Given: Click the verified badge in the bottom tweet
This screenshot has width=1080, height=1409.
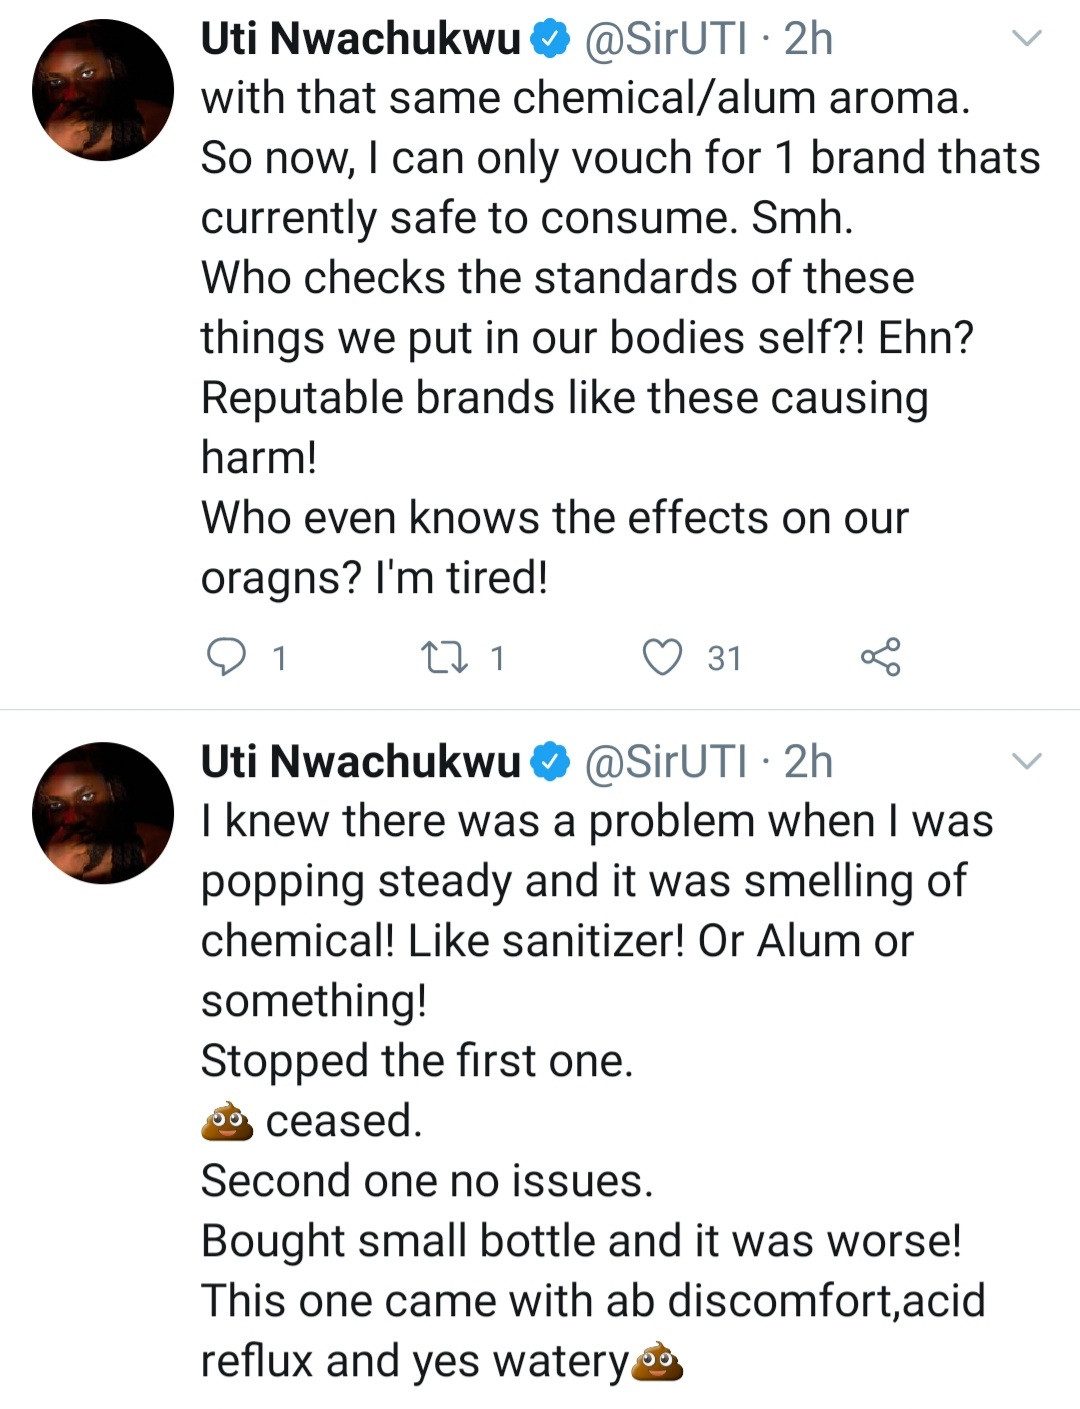Looking at the screenshot, I should pyautogui.click(x=549, y=762).
